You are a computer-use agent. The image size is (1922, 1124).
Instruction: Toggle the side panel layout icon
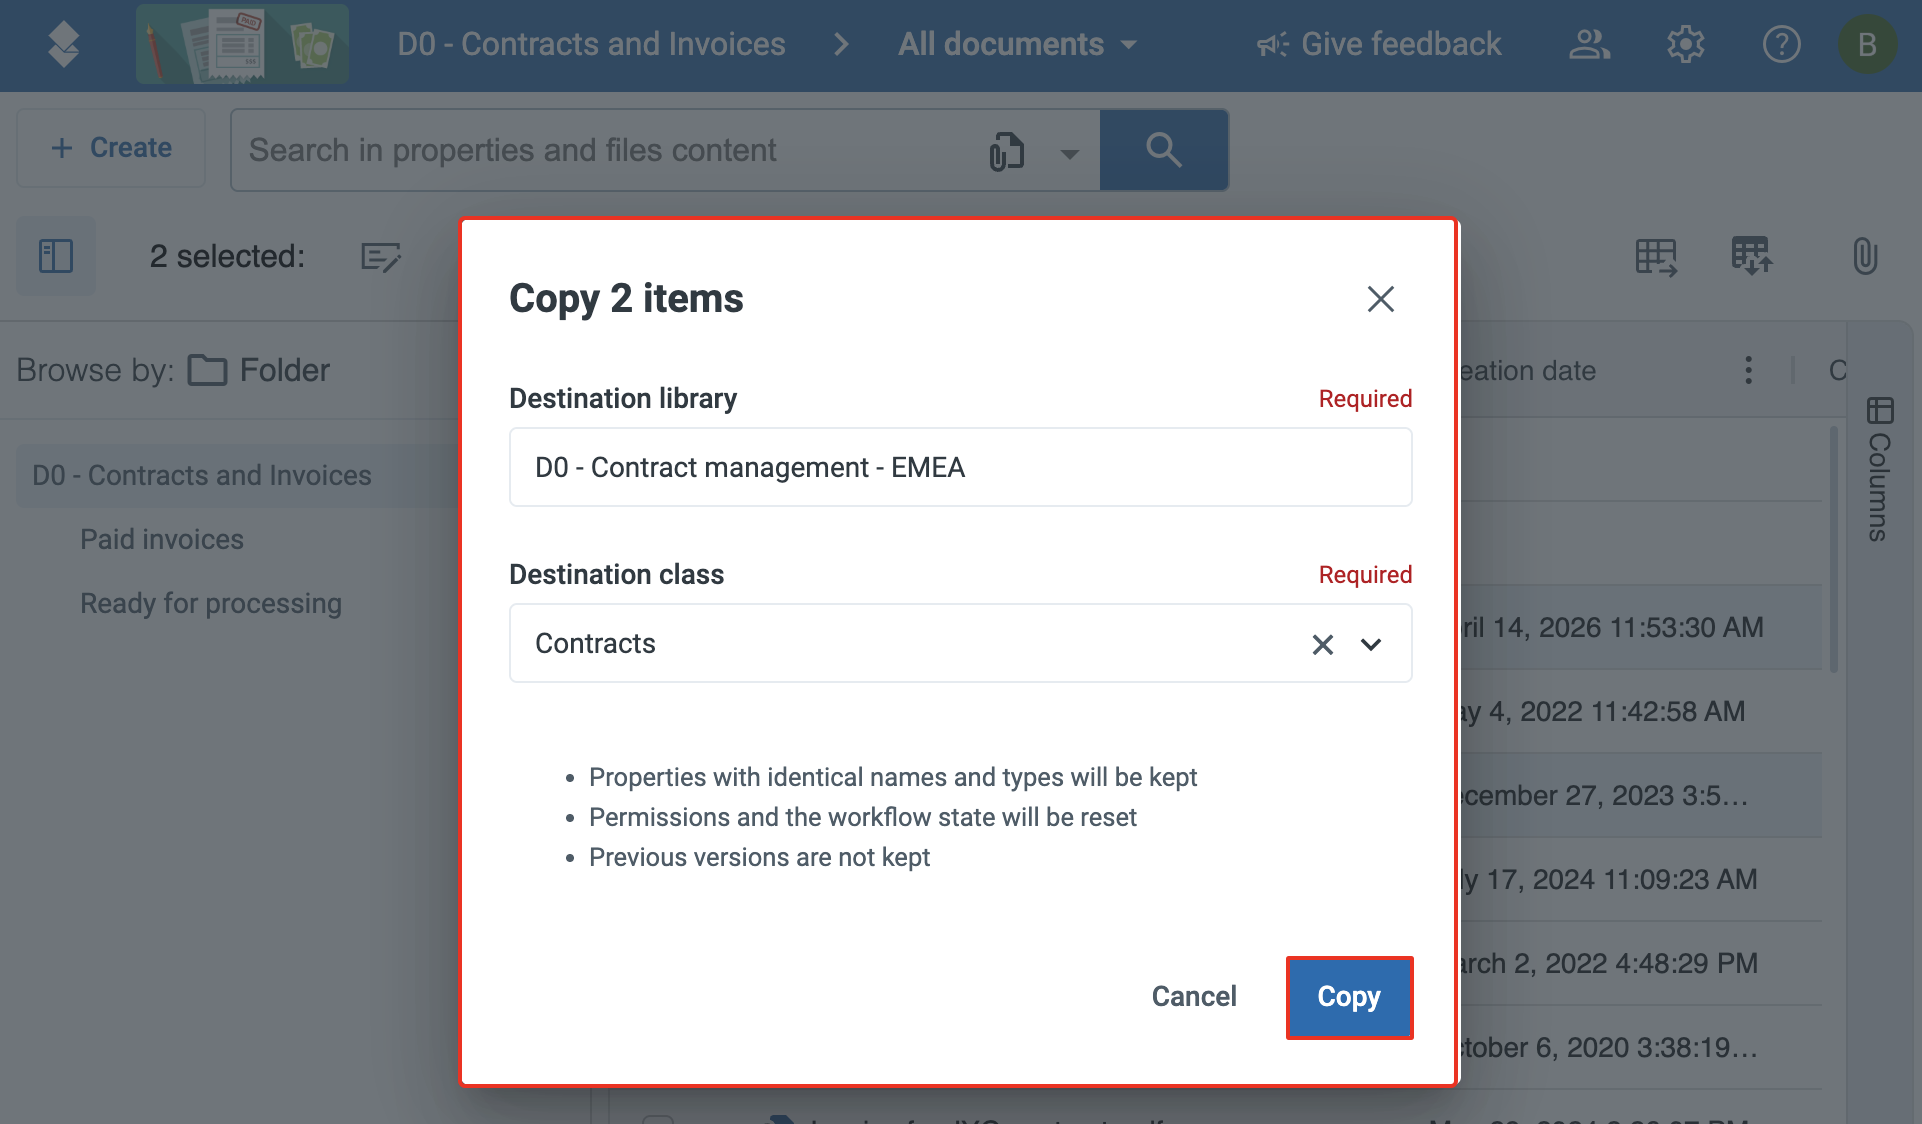pyautogui.click(x=56, y=256)
